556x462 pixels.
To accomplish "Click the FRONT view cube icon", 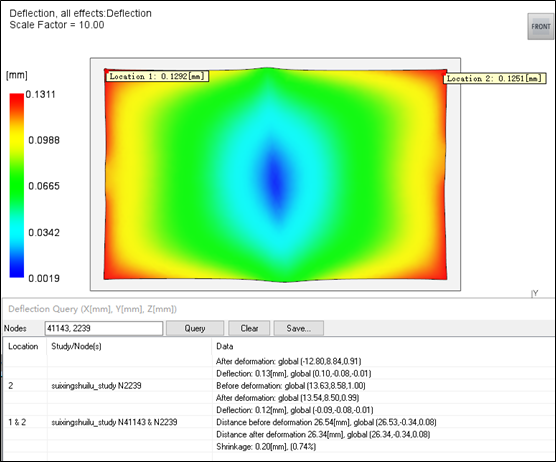I will point(540,27).
